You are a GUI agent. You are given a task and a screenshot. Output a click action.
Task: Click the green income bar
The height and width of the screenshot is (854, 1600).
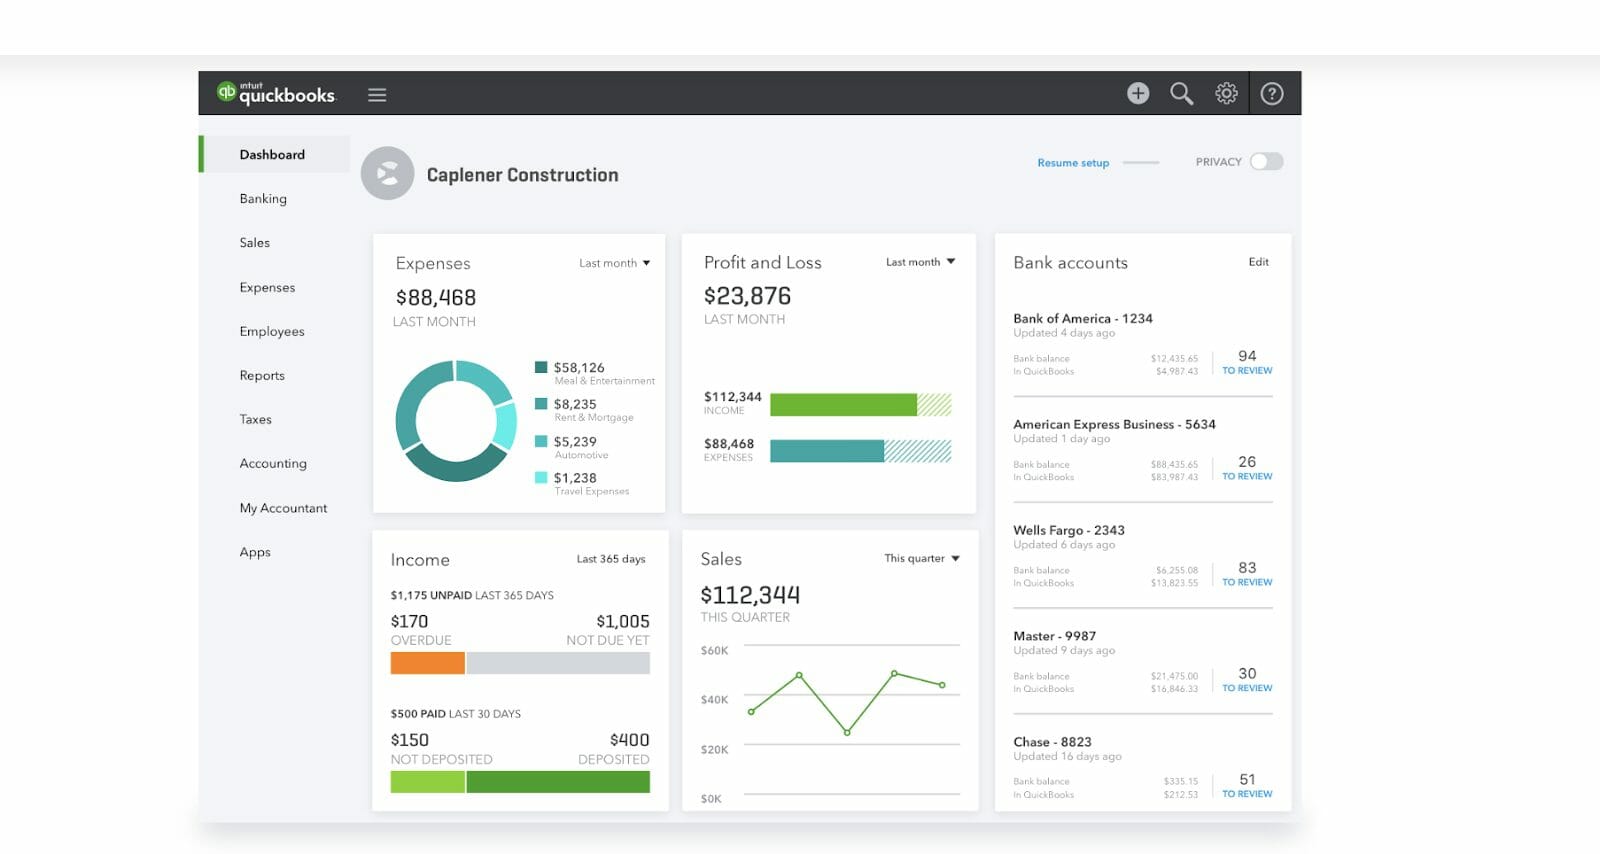pyautogui.click(x=843, y=404)
